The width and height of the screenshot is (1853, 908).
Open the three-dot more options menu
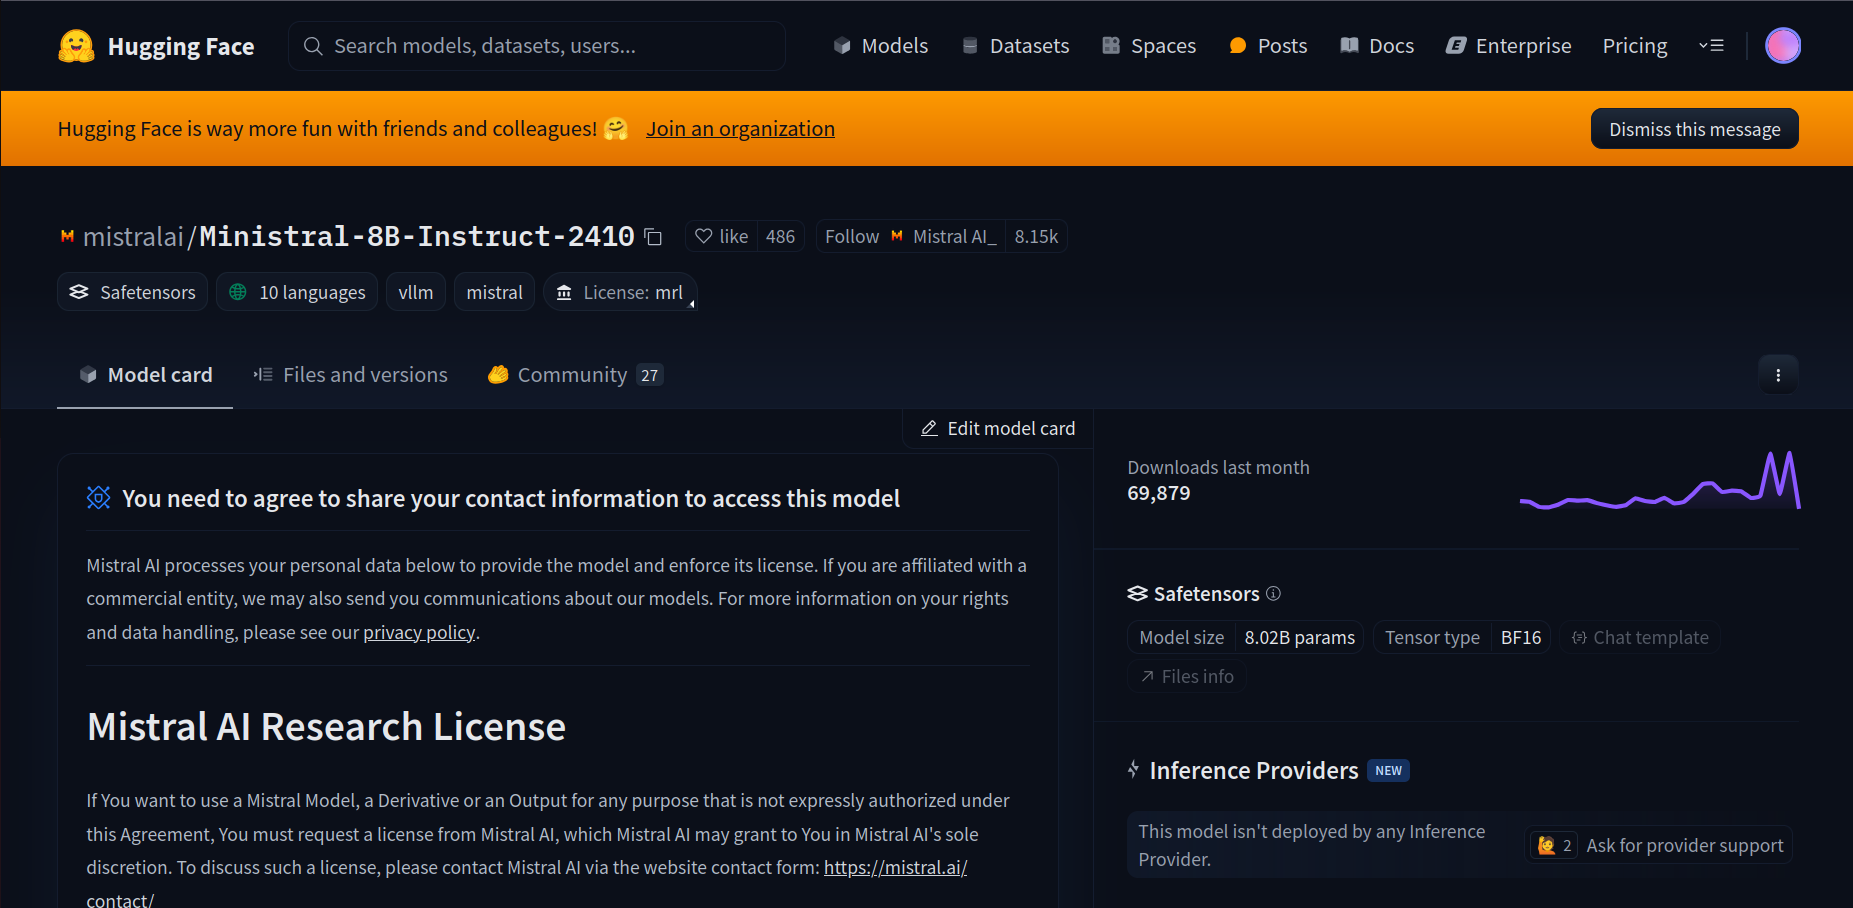tap(1778, 375)
